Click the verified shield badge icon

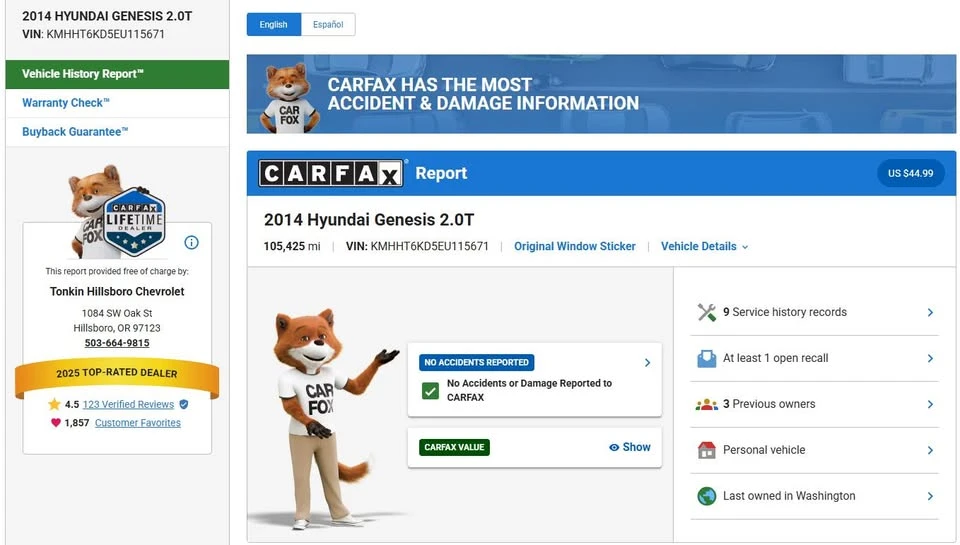click(184, 404)
